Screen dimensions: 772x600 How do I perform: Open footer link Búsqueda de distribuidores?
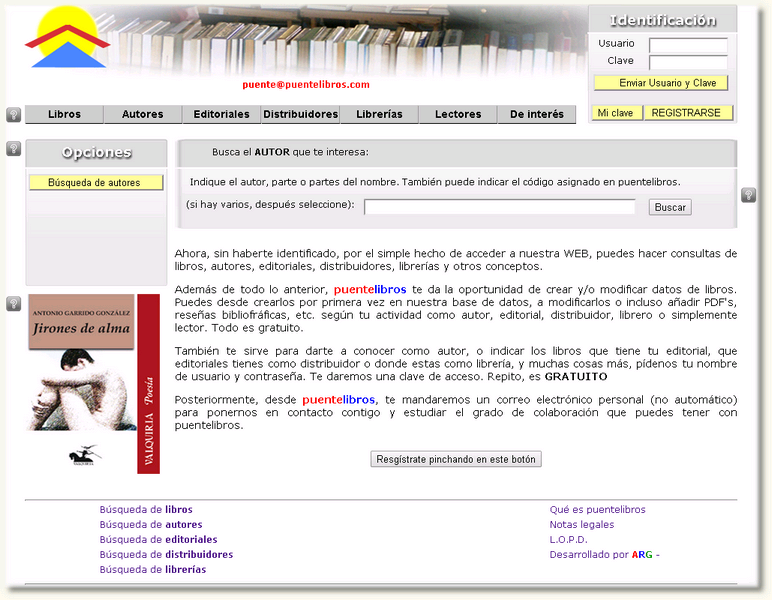point(166,554)
